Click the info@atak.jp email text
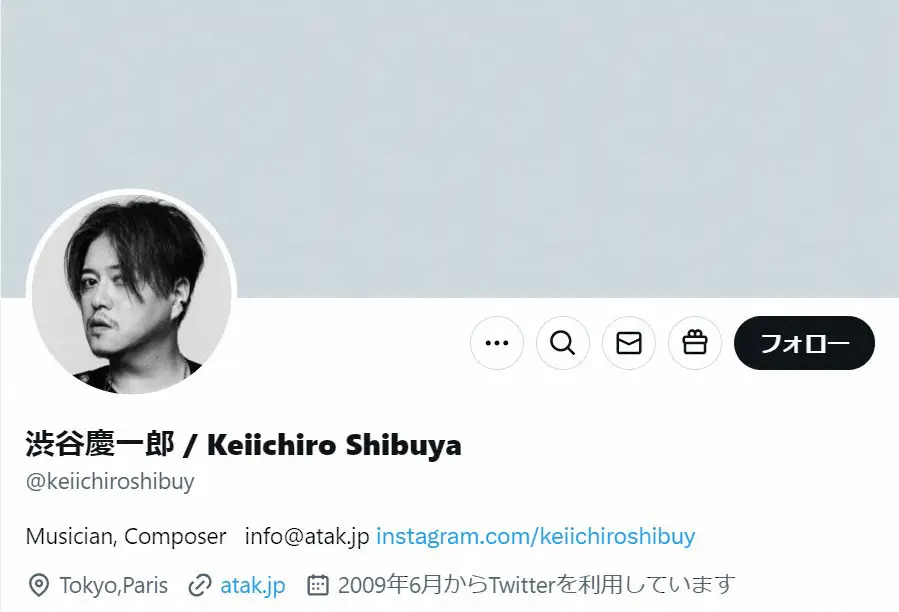The height and width of the screenshot is (612, 899). click(x=307, y=536)
